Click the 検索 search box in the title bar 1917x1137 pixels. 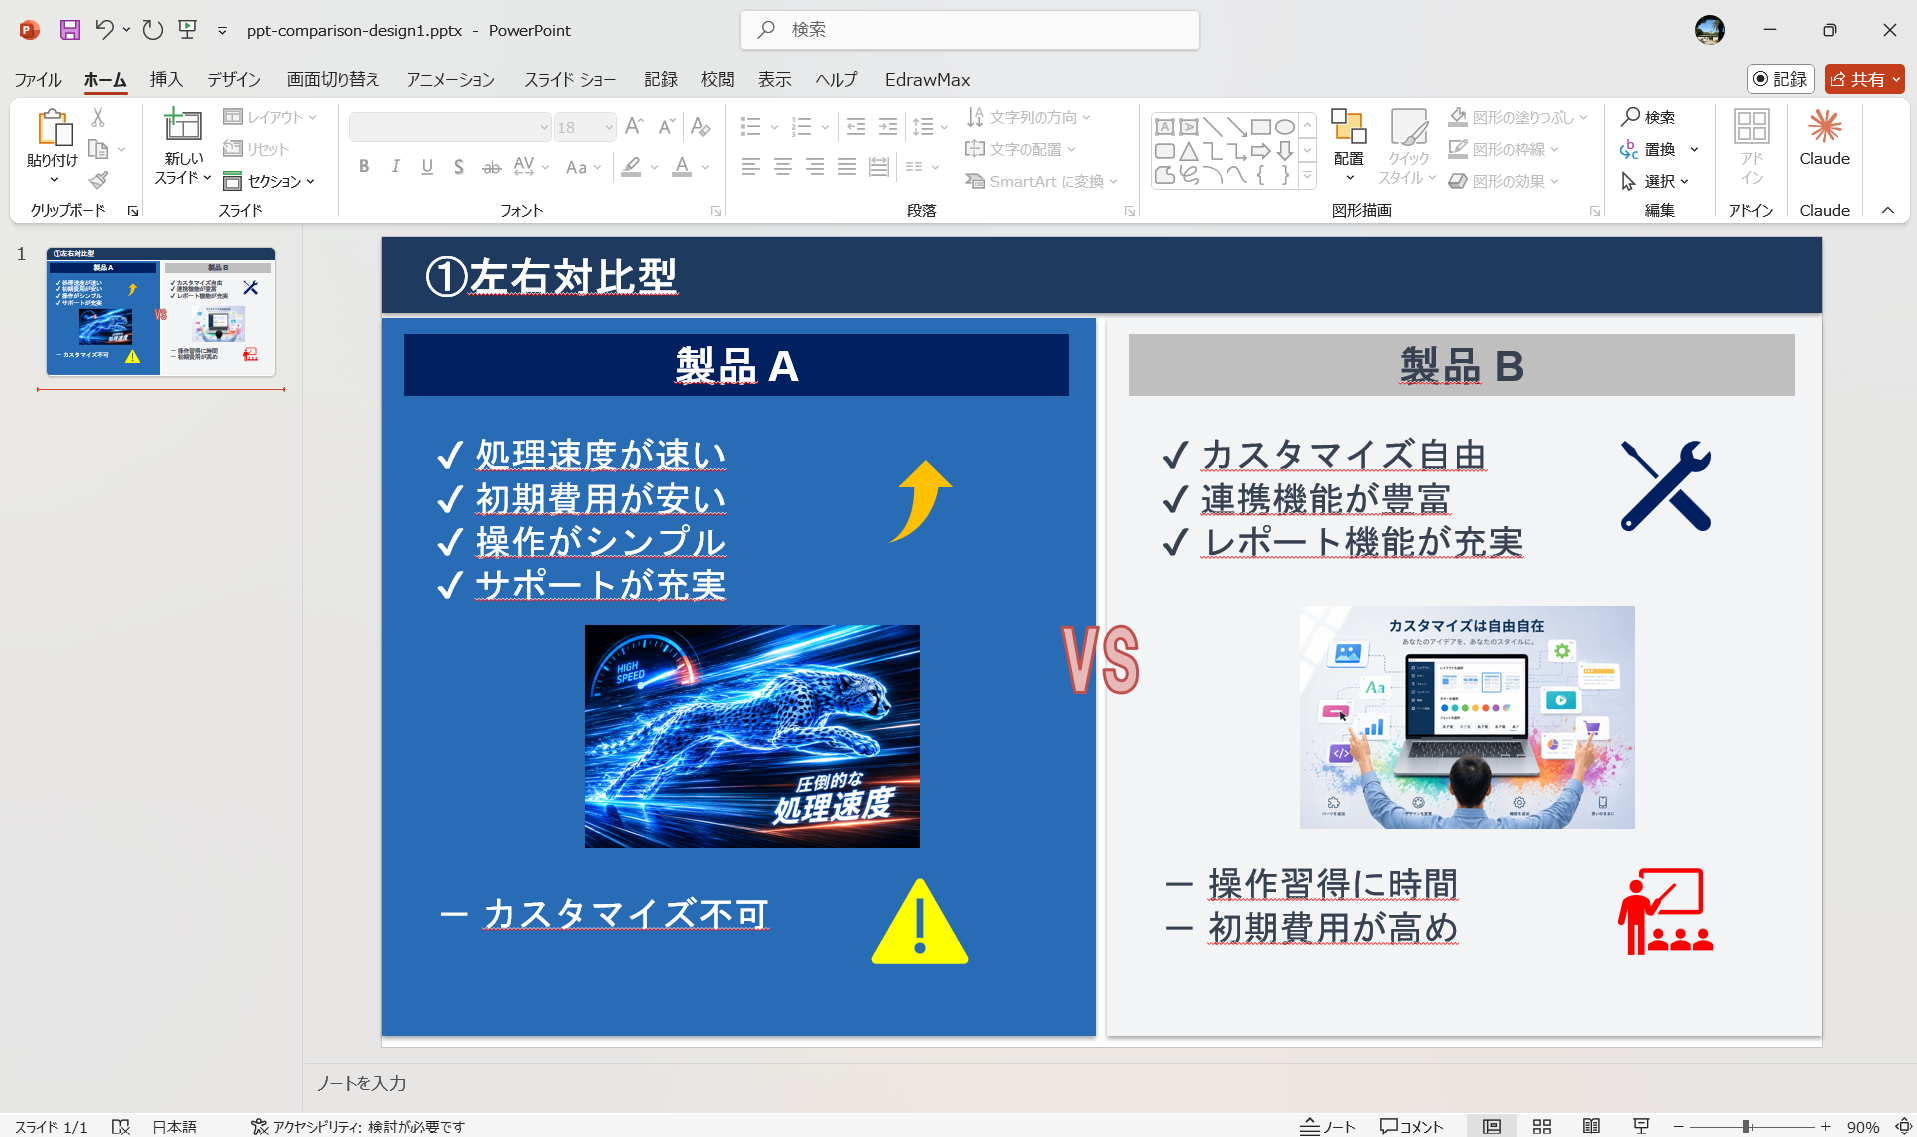(970, 30)
